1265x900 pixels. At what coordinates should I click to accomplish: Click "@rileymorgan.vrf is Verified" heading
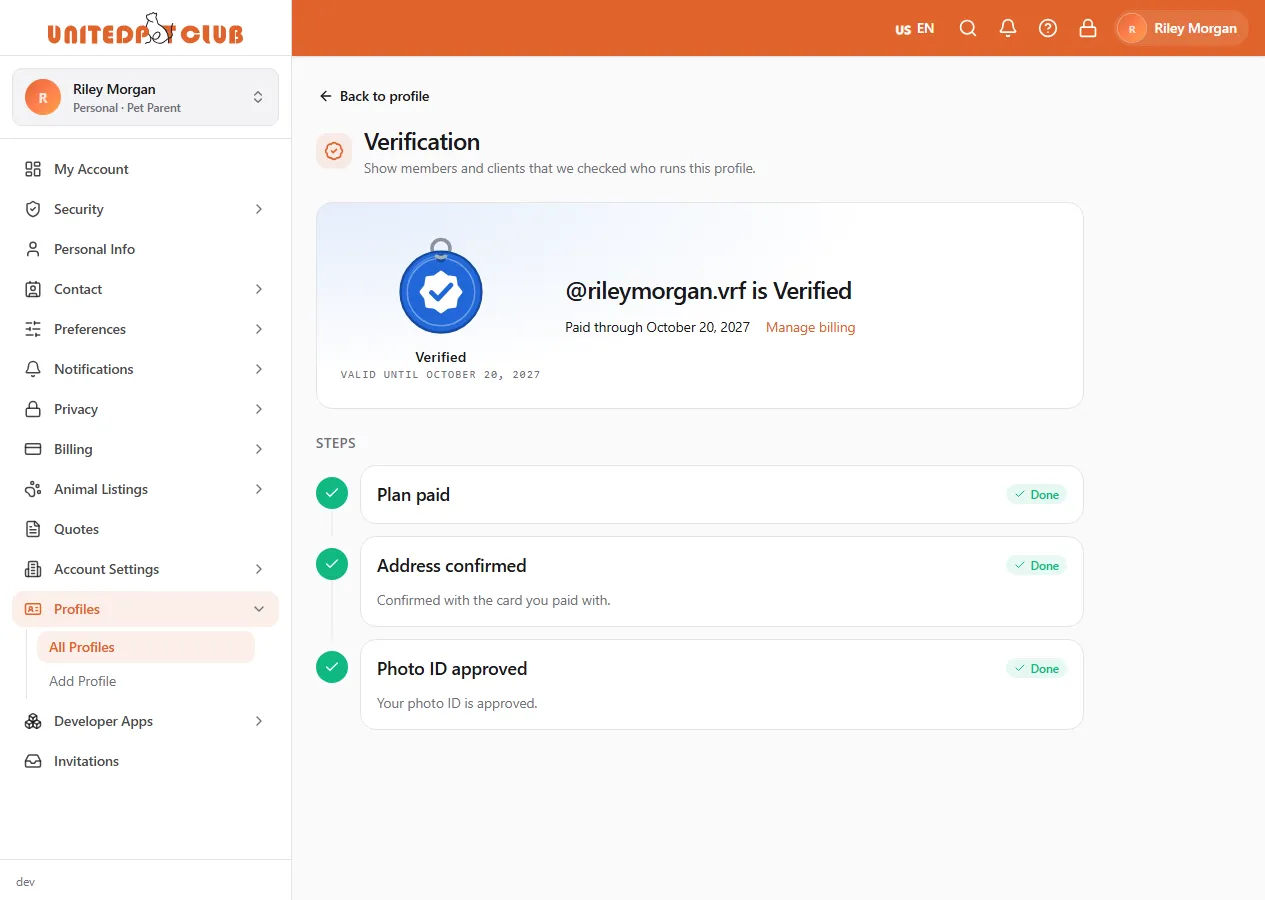[709, 291]
